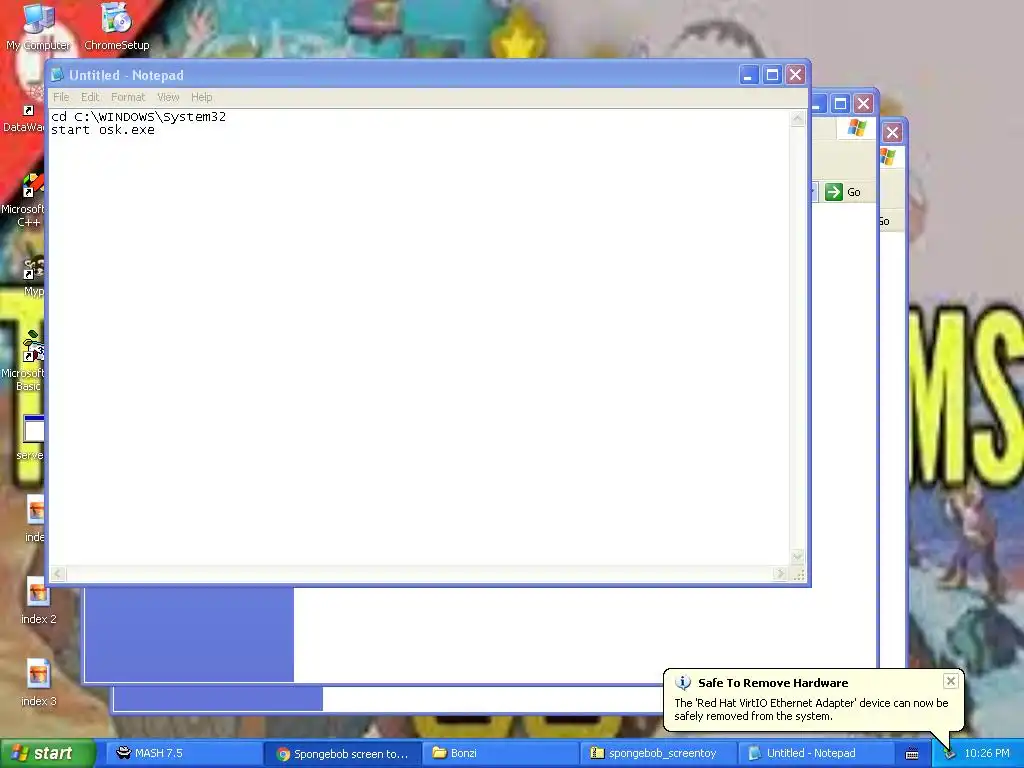Select the Microsoft Basic desktop shortcut
The width and height of the screenshot is (1024, 768).
(x=24, y=362)
